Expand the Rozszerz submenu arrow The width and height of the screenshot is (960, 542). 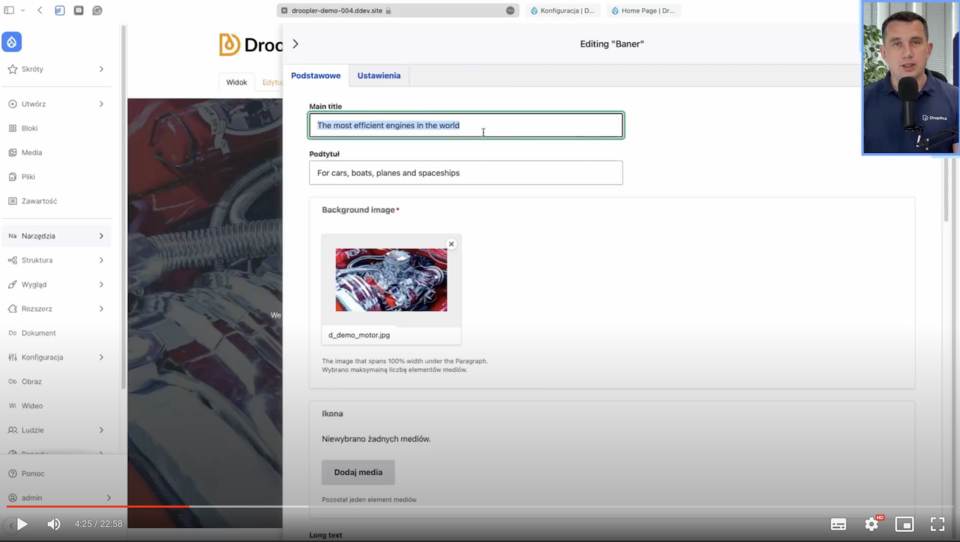tap(102, 309)
